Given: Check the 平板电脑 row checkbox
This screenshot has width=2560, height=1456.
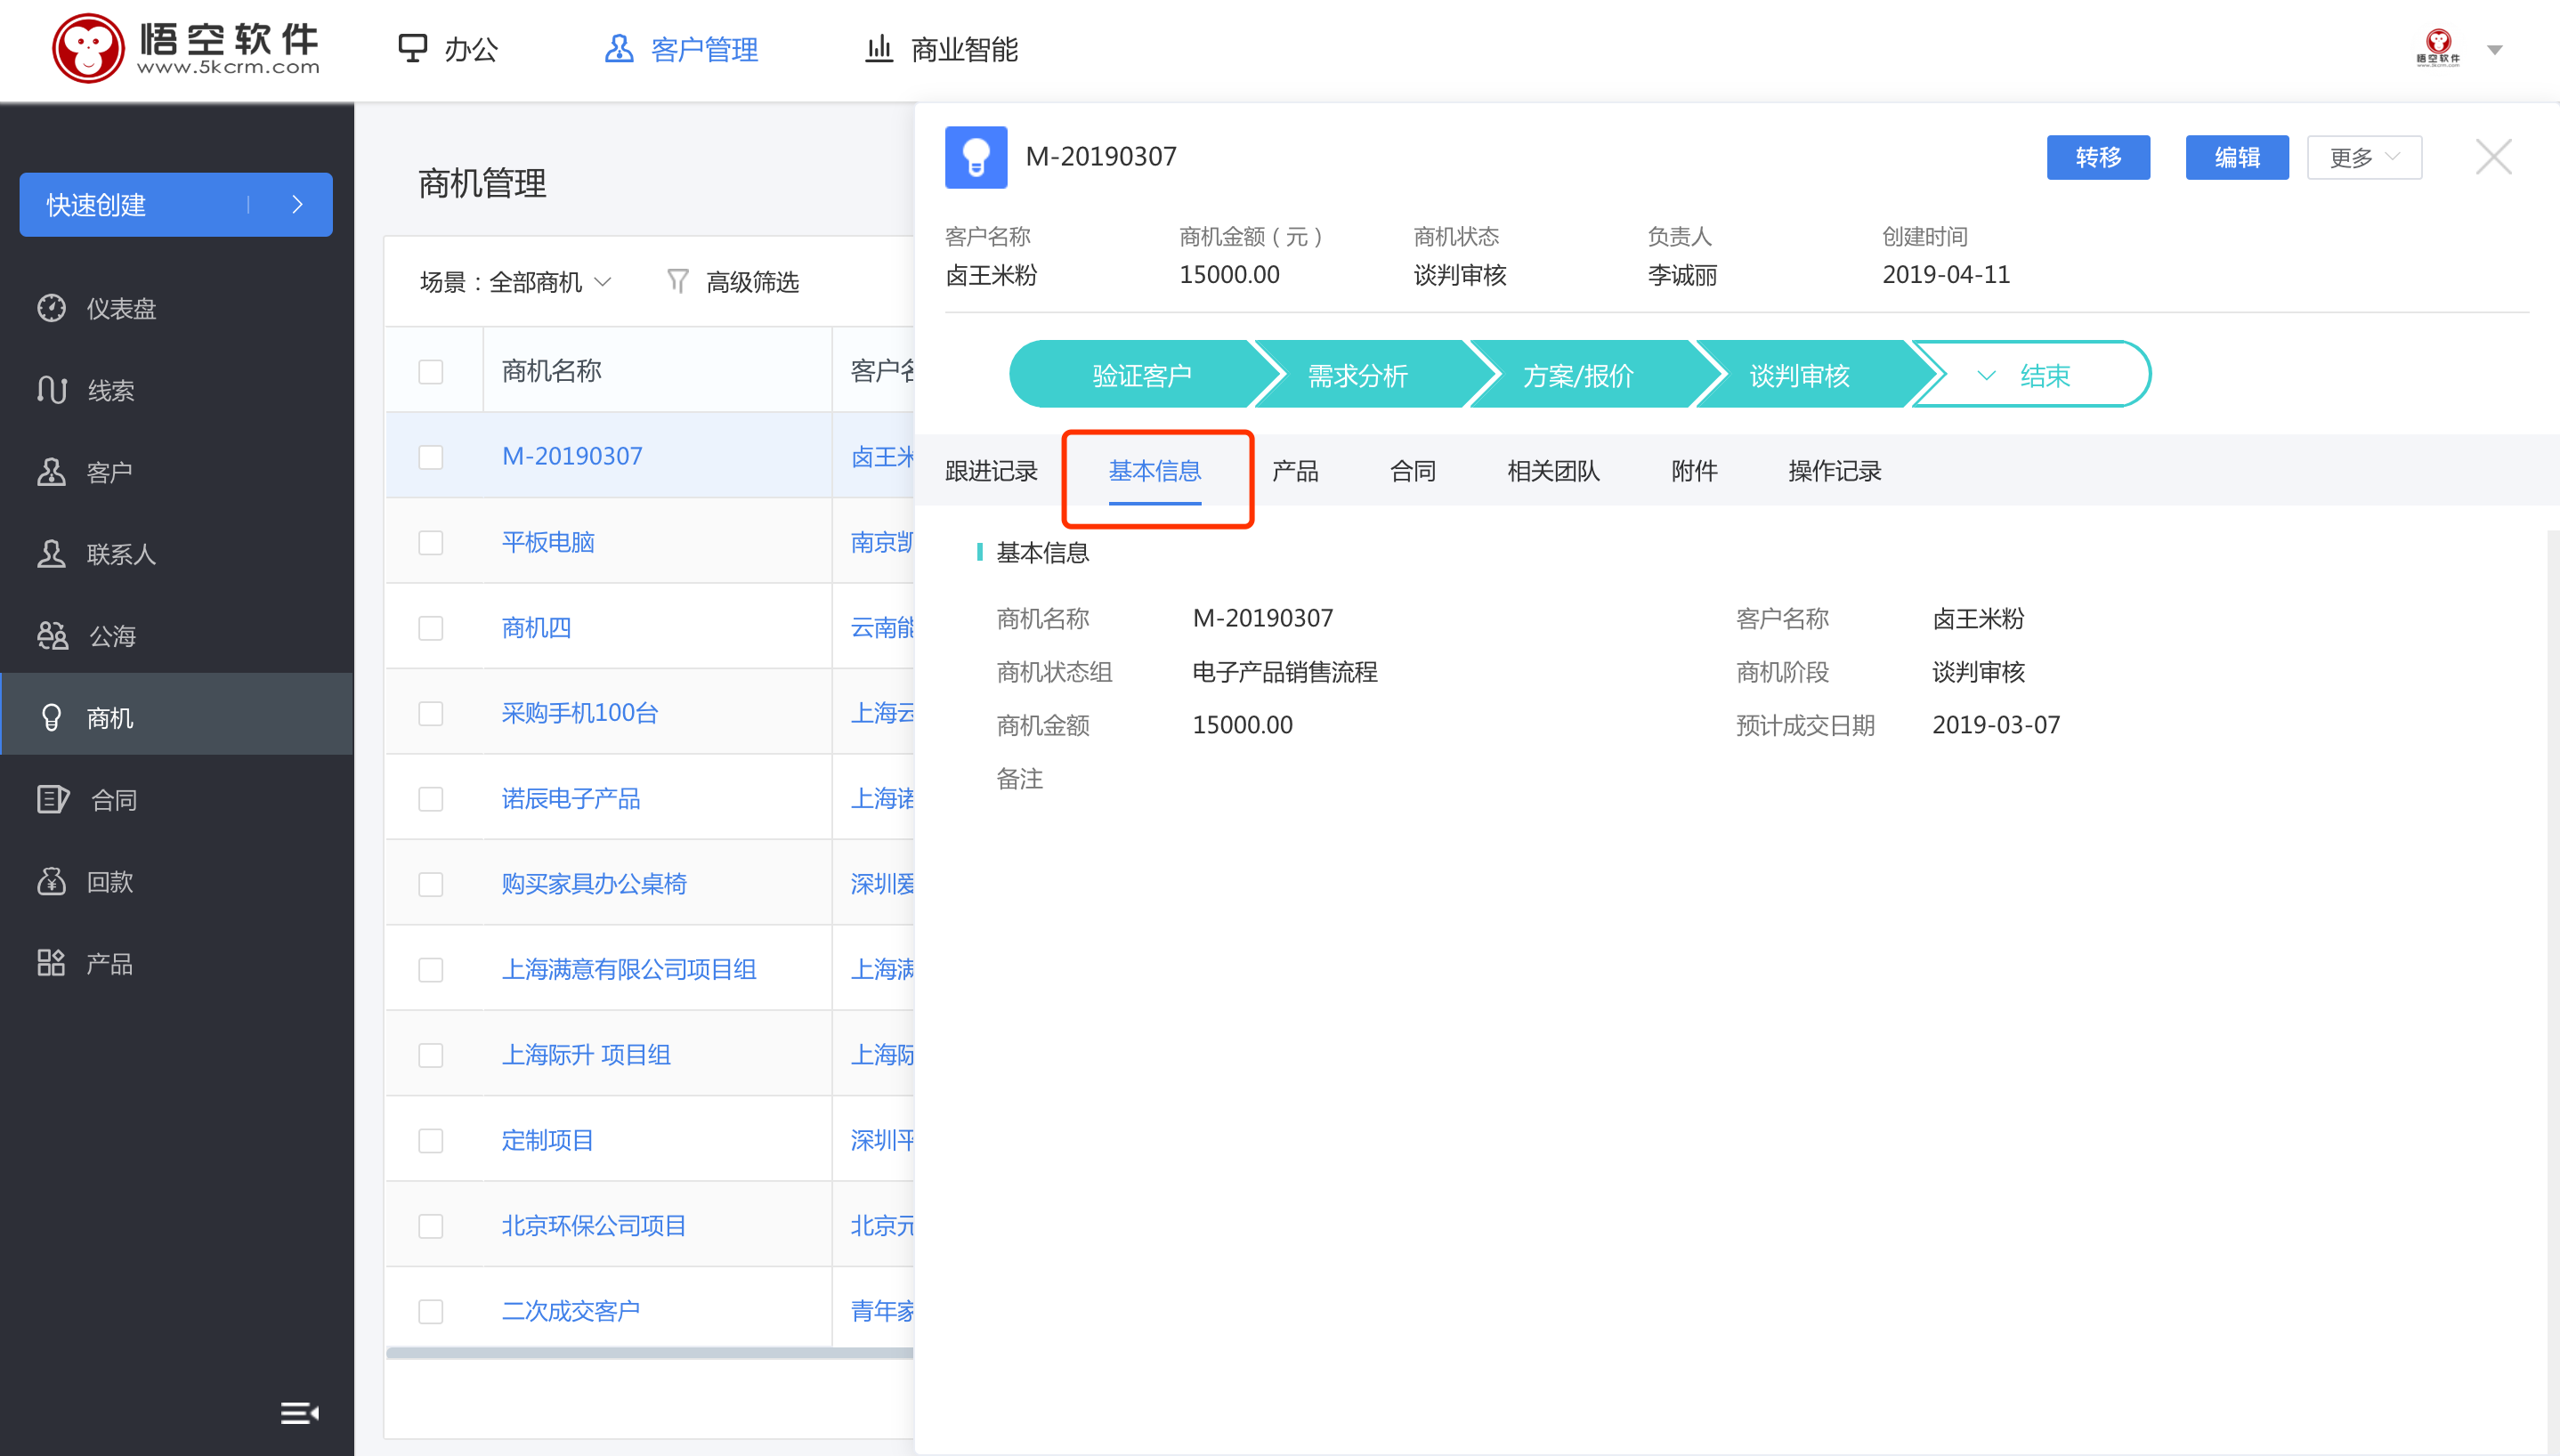Looking at the screenshot, I should [431, 543].
